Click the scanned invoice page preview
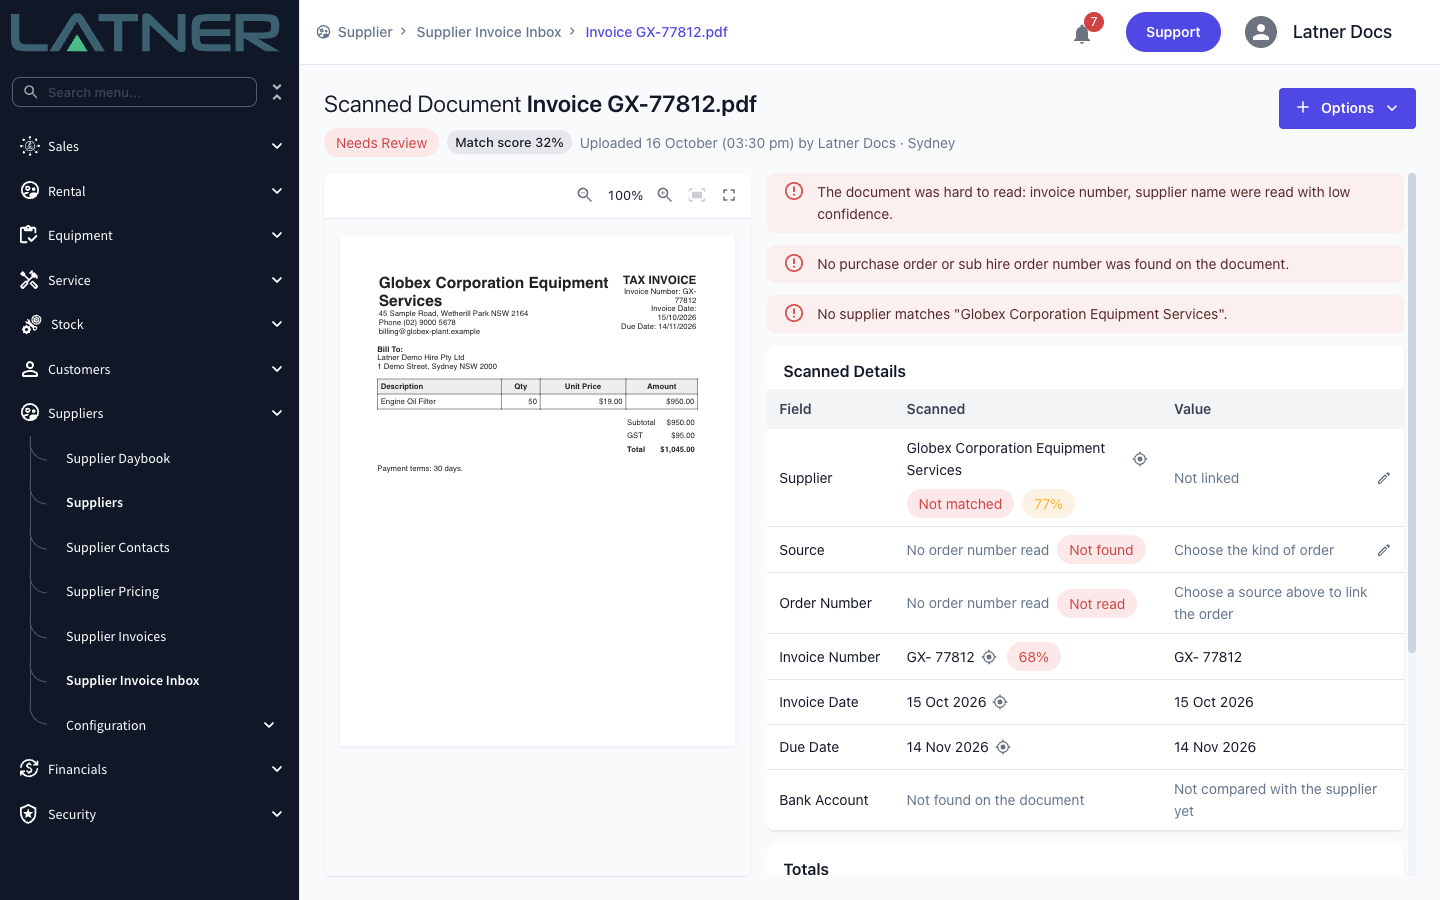 (537, 490)
